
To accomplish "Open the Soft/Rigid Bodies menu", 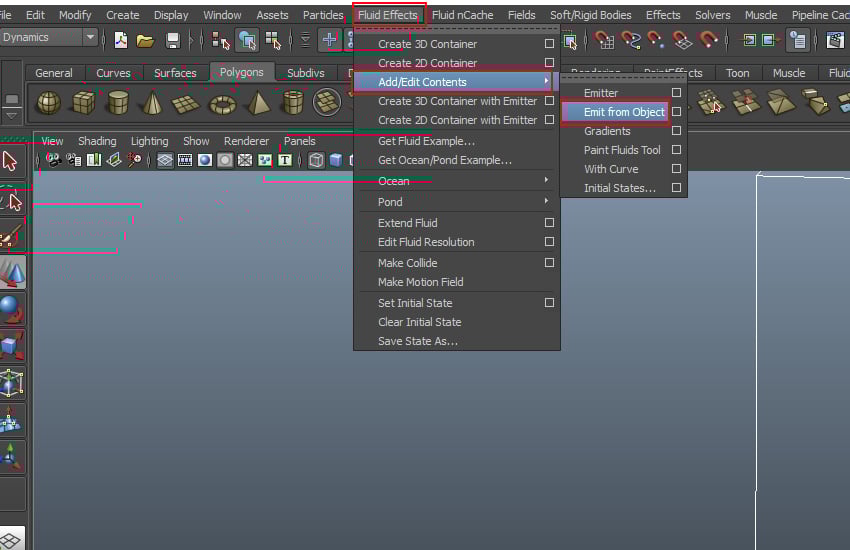I will (590, 15).
